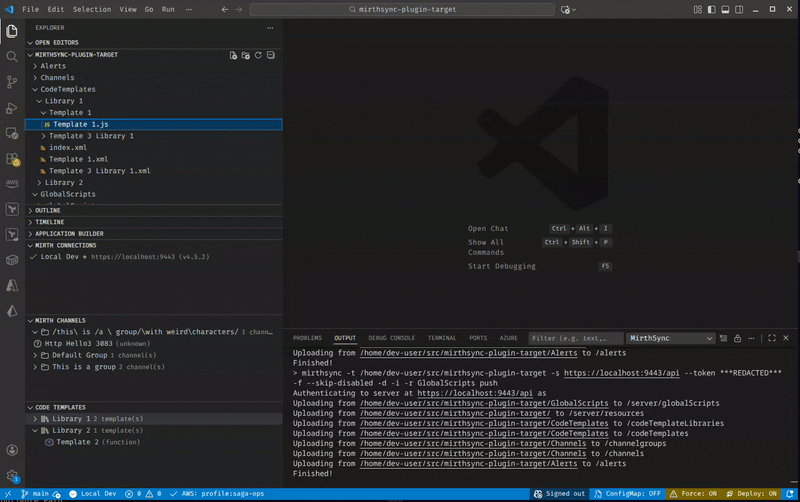The height and width of the screenshot is (502, 800).
Task: Select Local Dev Mirth connection
Action: [154, 257]
